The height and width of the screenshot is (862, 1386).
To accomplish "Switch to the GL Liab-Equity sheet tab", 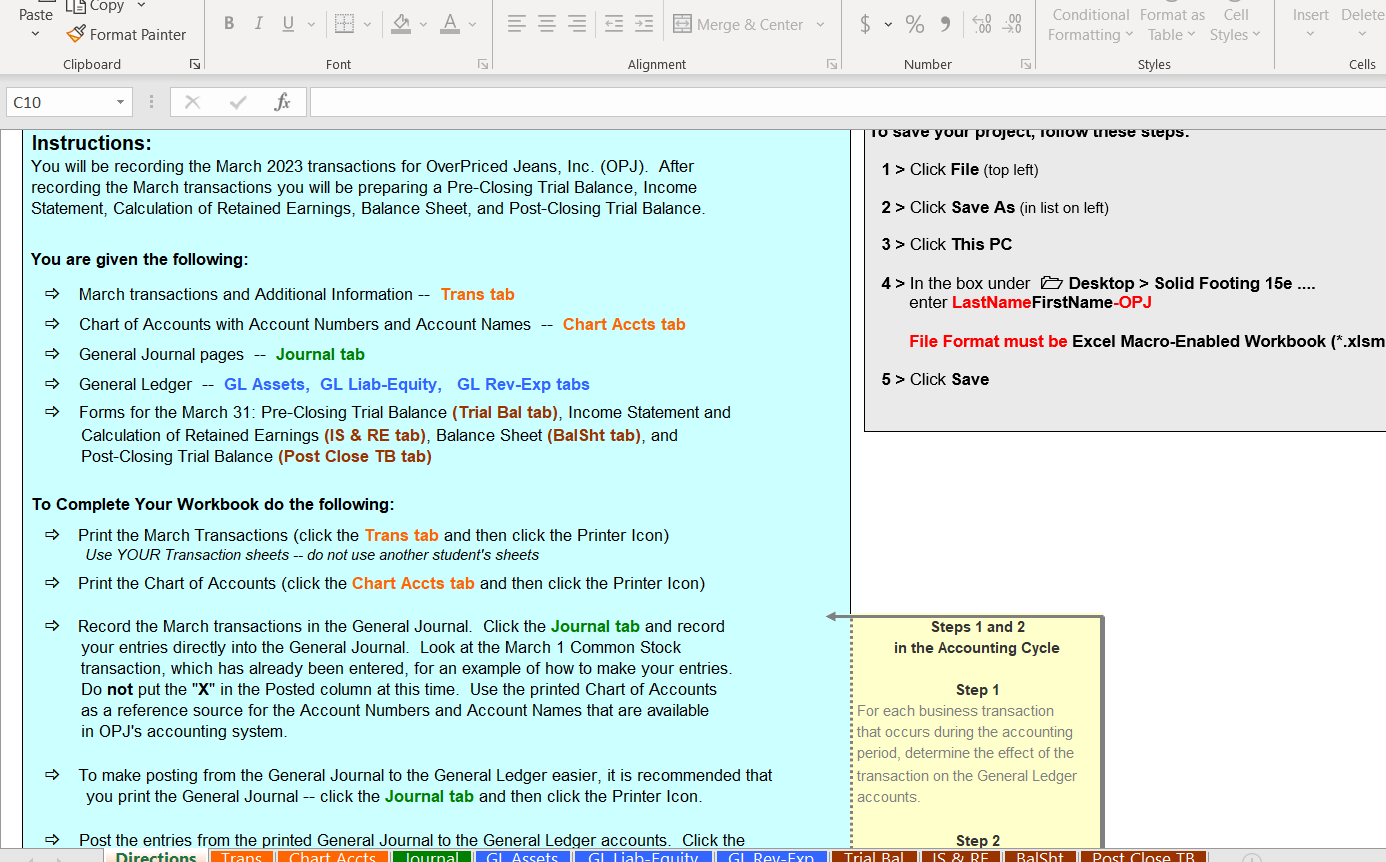I will (x=643, y=856).
